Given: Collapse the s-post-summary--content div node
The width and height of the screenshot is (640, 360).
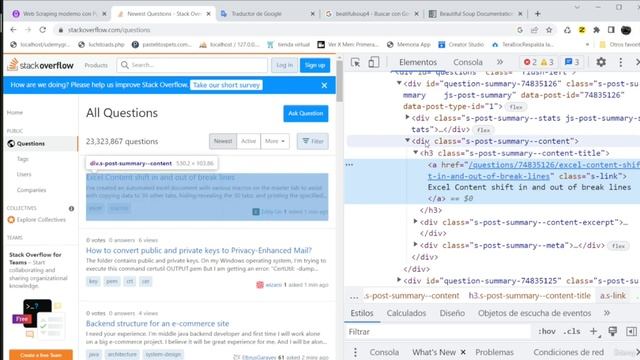Looking at the screenshot, I should [x=407, y=140].
